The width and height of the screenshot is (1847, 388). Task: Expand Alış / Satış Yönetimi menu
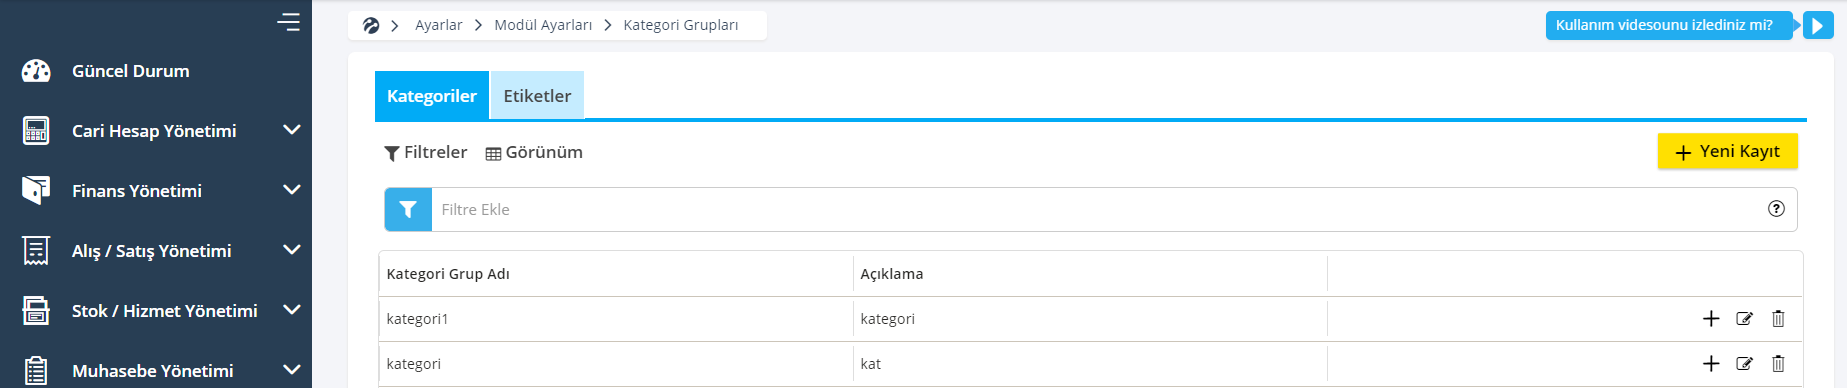292,250
